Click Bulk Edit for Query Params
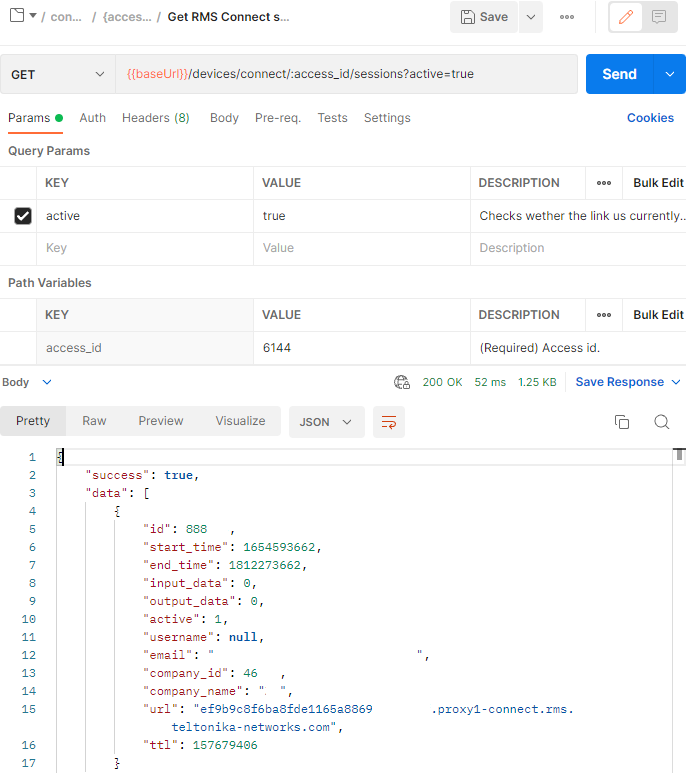Viewport: 686px width, 773px height. point(658,183)
